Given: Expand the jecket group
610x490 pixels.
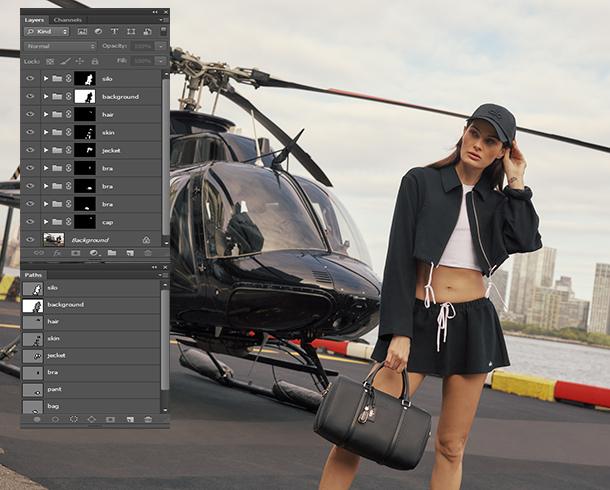Looking at the screenshot, I should (x=46, y=150).
